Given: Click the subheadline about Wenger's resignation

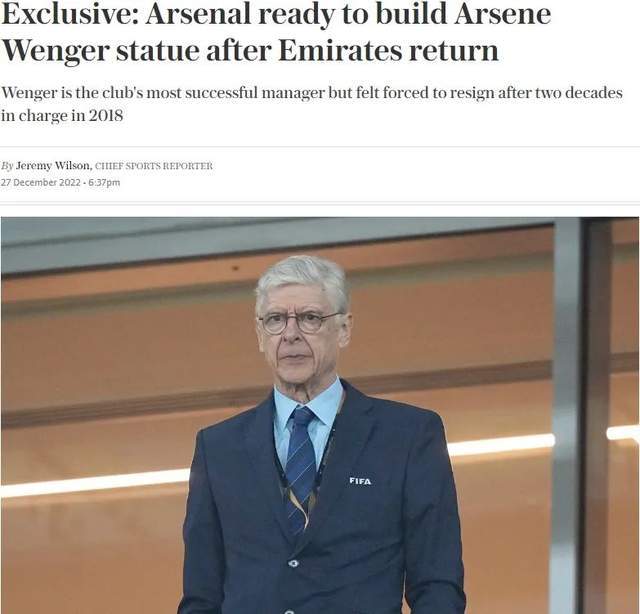Looking at the screenshot, I should (x=311, y=104).
